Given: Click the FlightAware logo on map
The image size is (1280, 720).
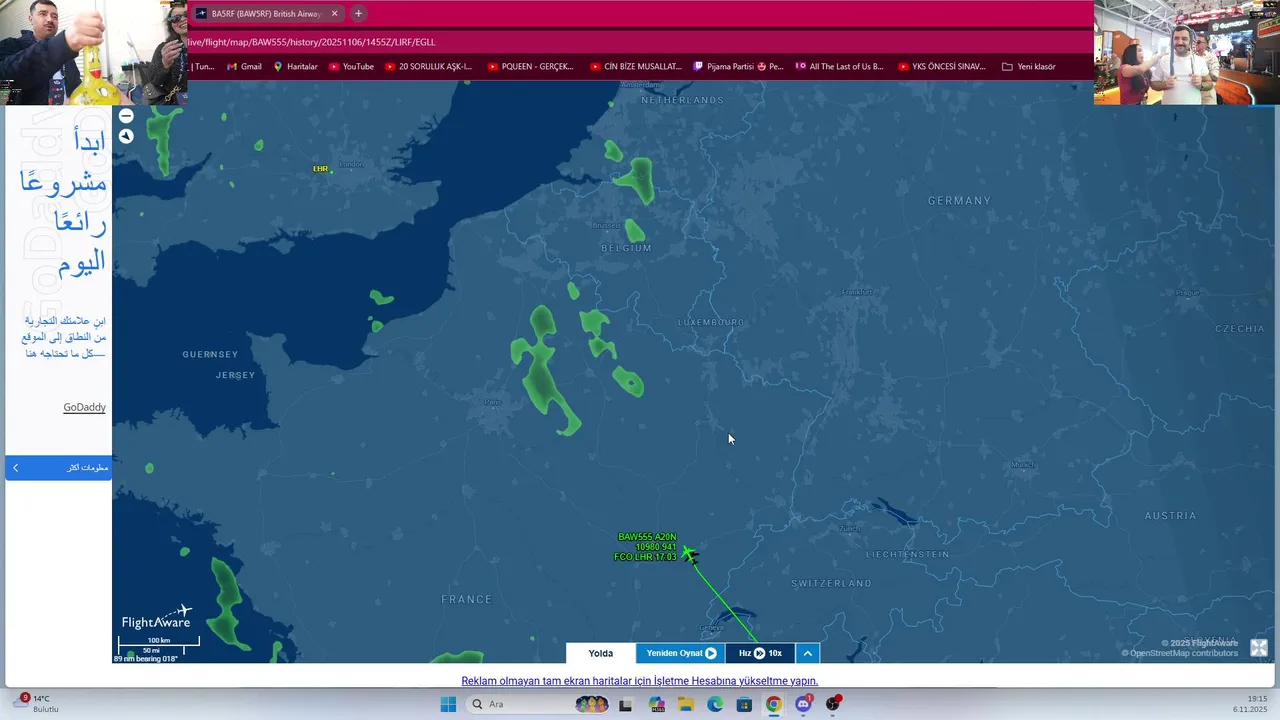Looking at the screenshot, I should [156, 617].
